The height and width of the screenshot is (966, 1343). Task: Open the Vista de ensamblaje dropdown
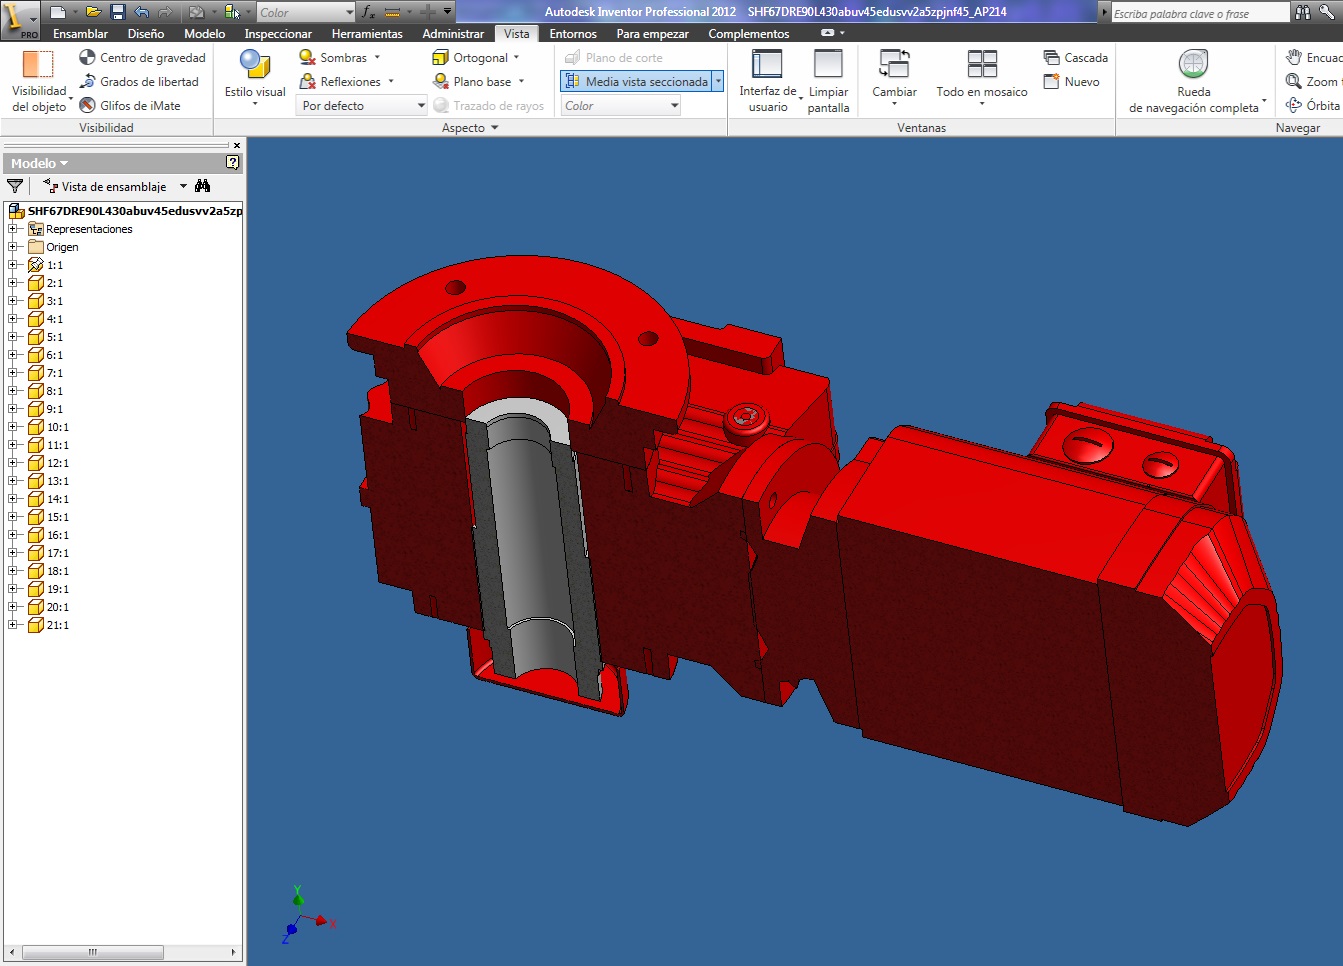183,186
